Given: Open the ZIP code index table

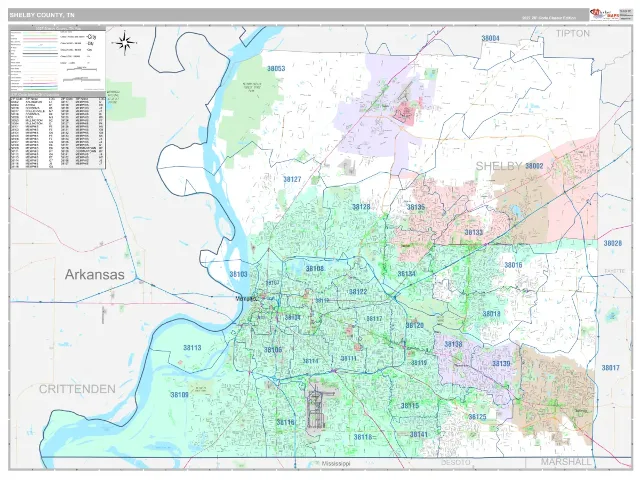Looking at the screenshot, I should pos(58,131).
